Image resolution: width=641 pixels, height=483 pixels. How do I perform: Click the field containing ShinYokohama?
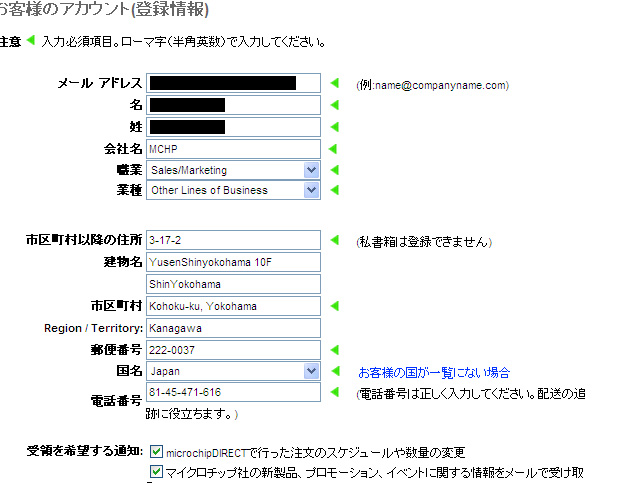click(x=233, y=284)
